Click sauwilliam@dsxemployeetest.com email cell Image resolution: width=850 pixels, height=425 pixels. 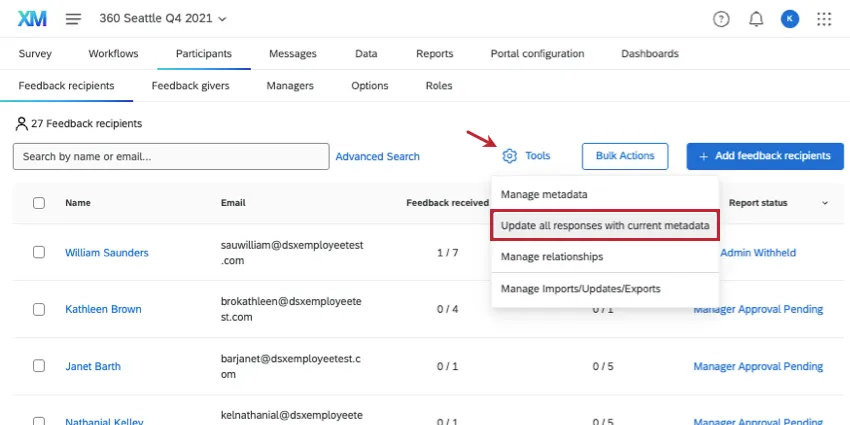click(292, 253)
